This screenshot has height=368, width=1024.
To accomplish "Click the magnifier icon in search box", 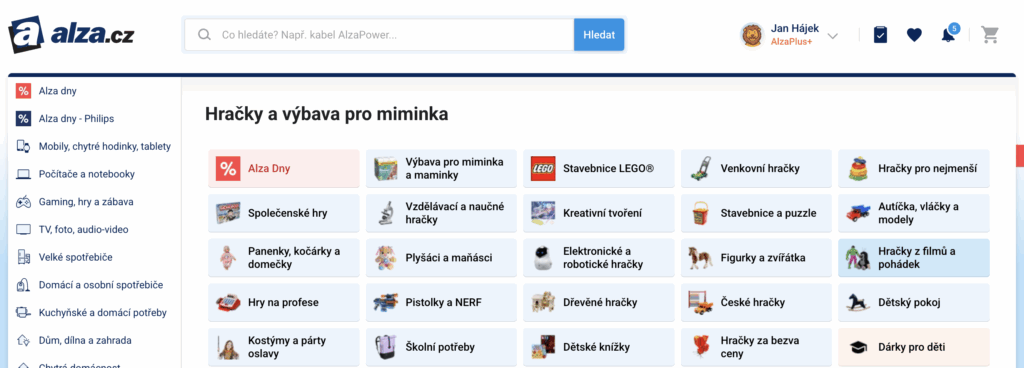I will (x=204, y=35).
